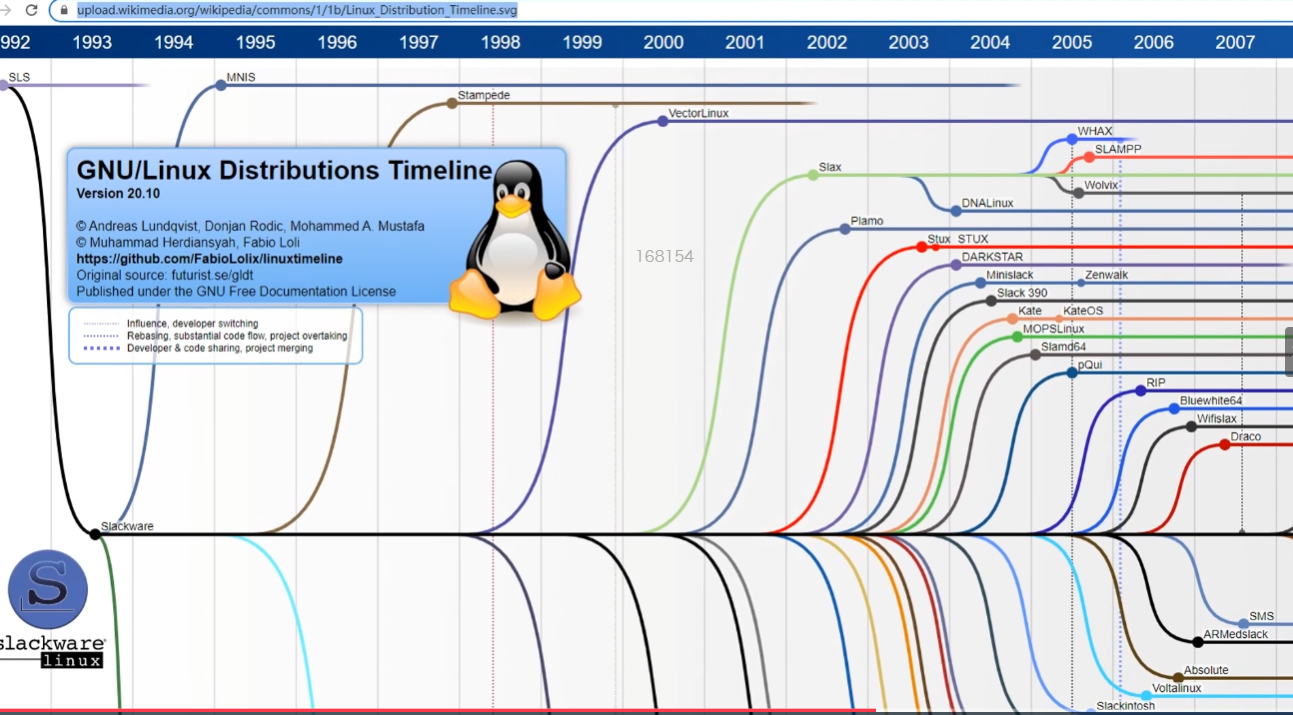Click the STUX uppercase label
This screenshot has height=715, width=1293.
click(x=973, y=239)
